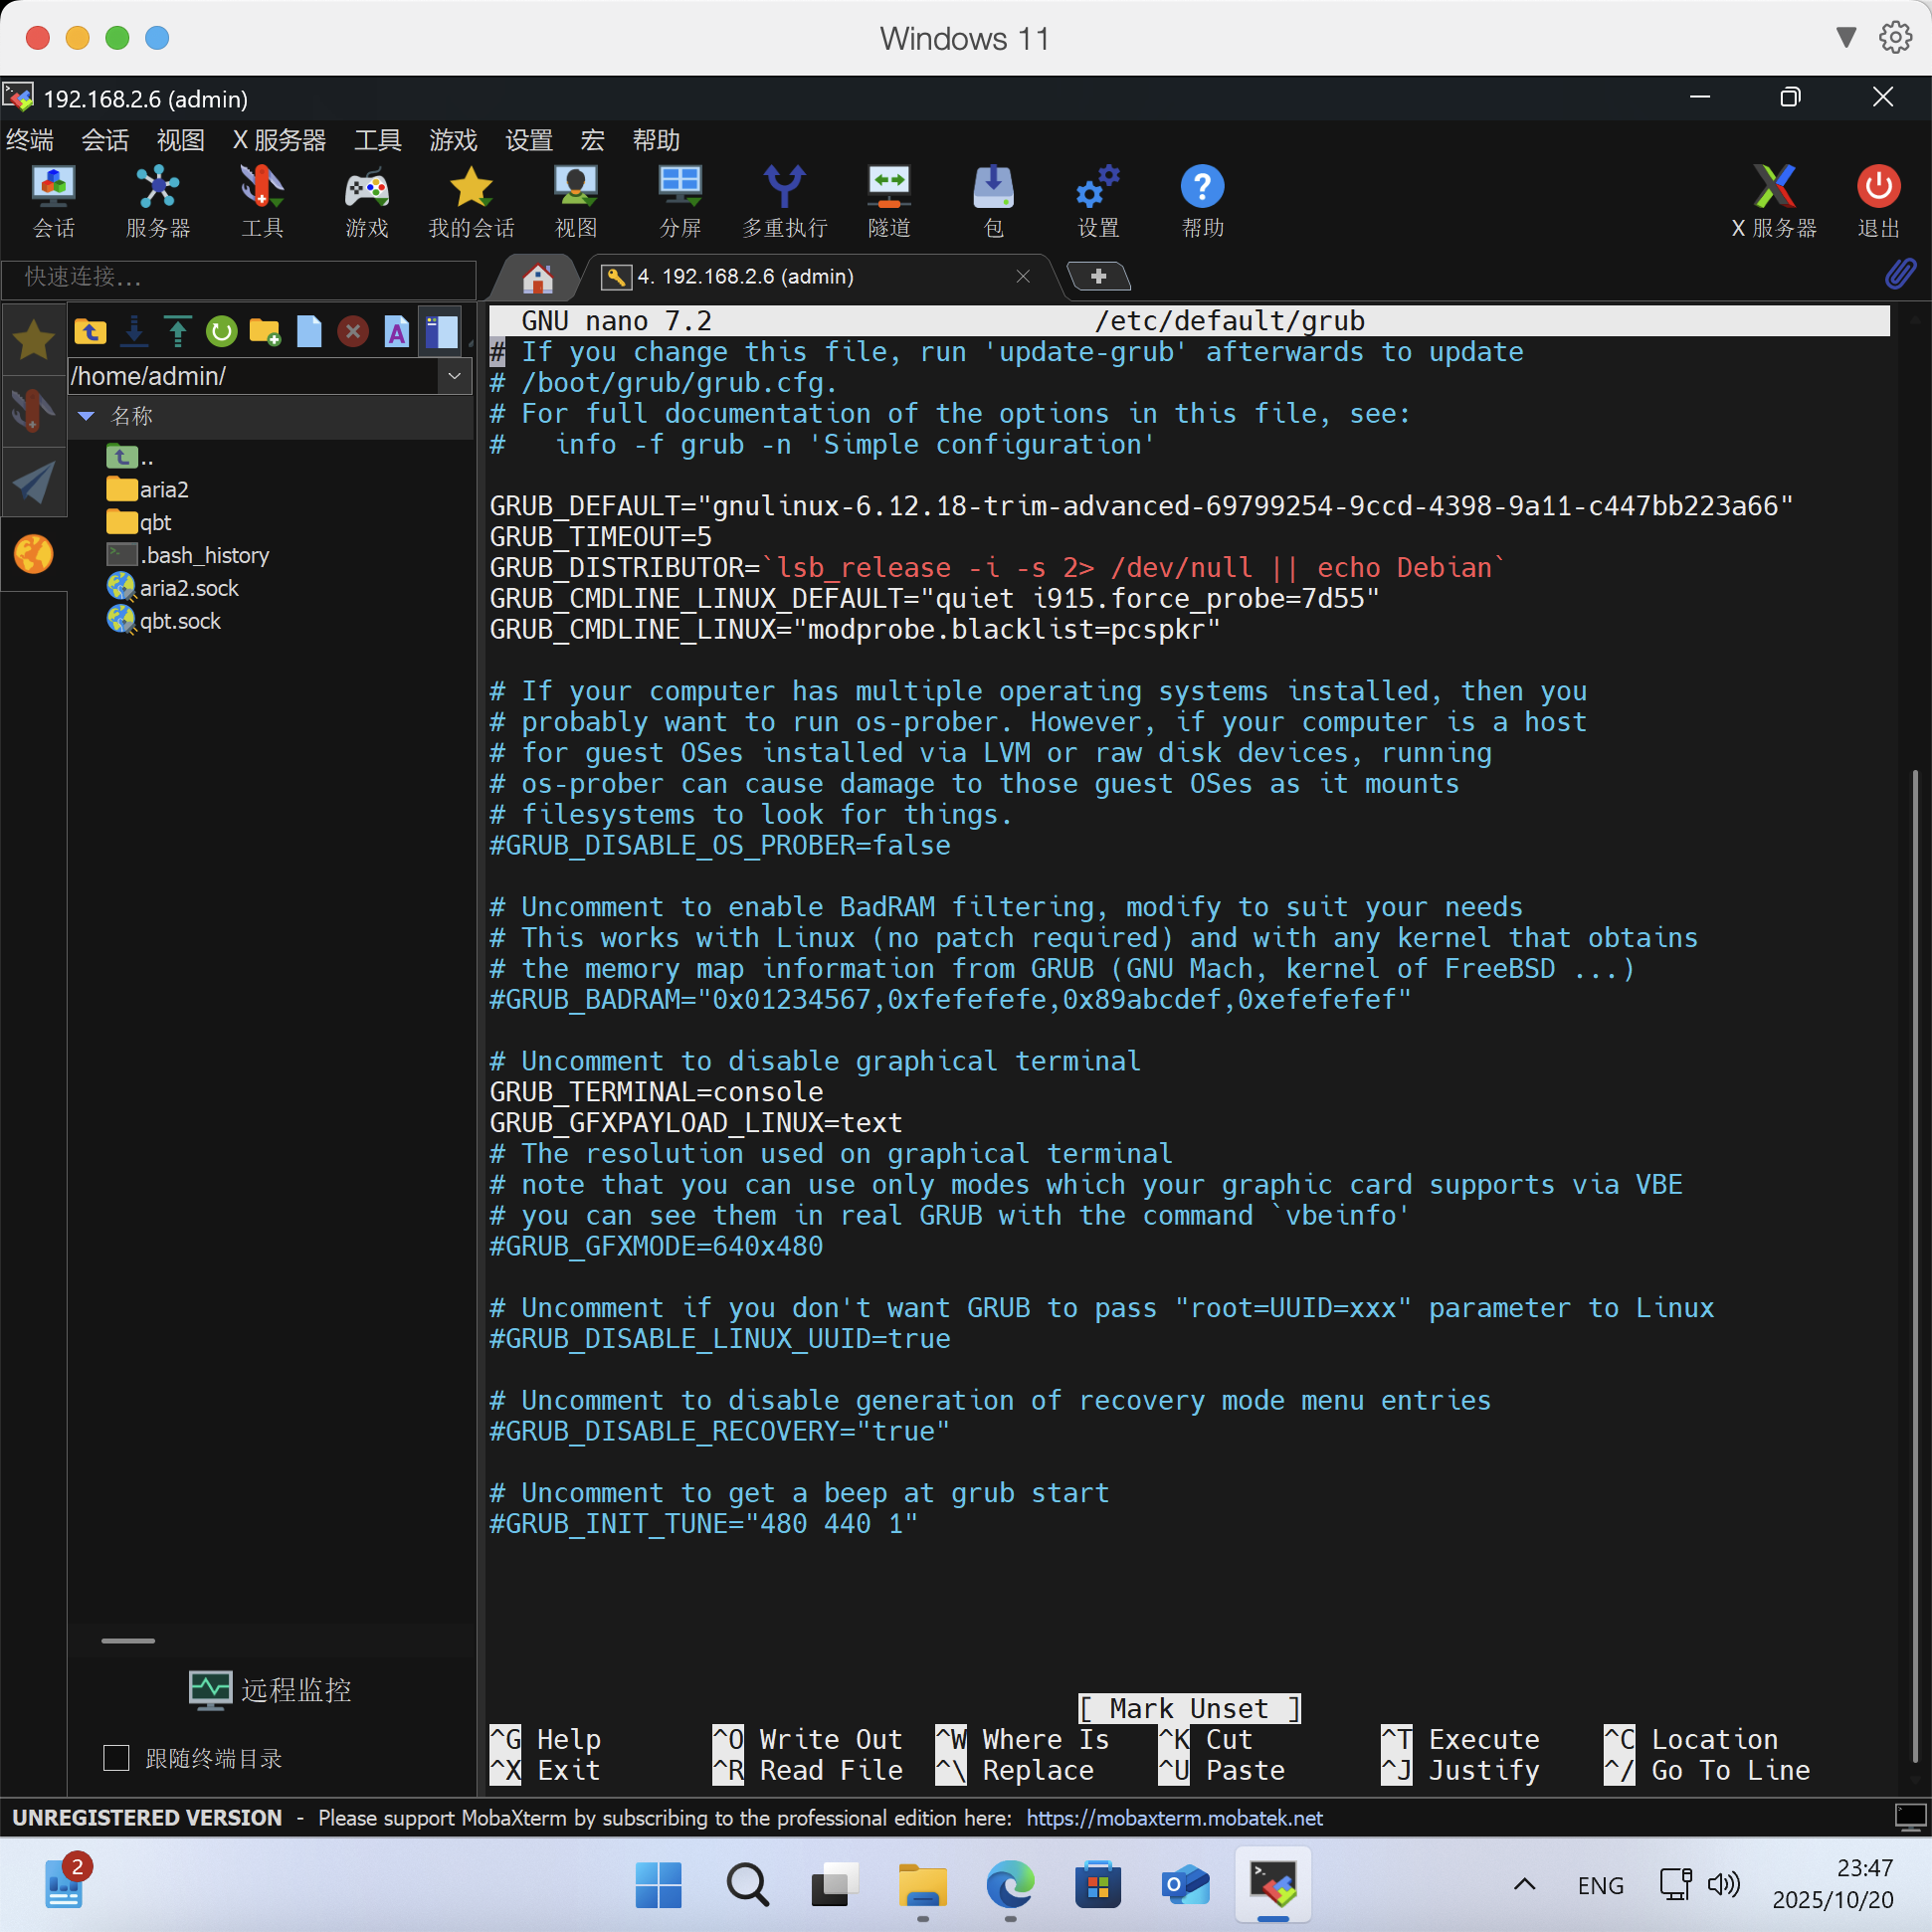Open the aria2 folder in file list
The image size is (1932, 1932).
click(163, 490)
